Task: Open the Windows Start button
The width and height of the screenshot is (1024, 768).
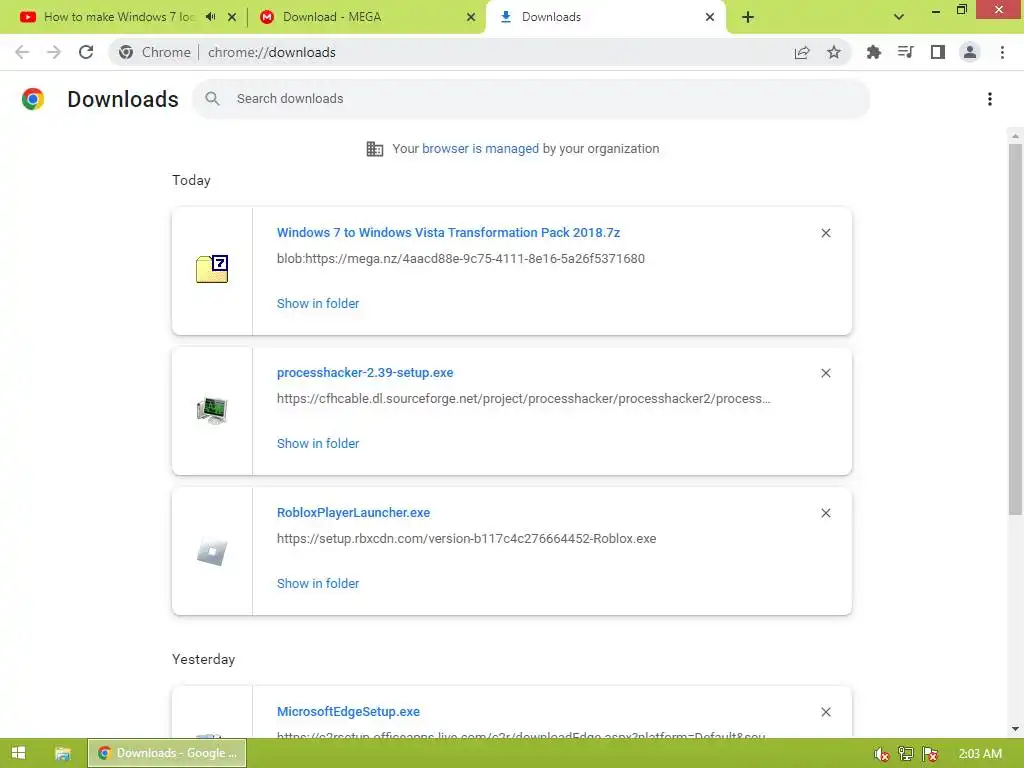Action: click(18, 753)
